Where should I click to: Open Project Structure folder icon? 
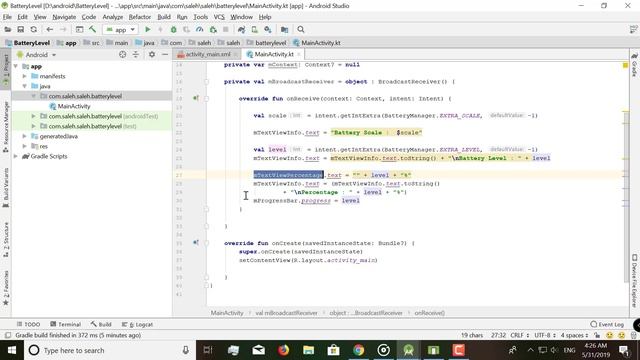(x=284, y=29)
